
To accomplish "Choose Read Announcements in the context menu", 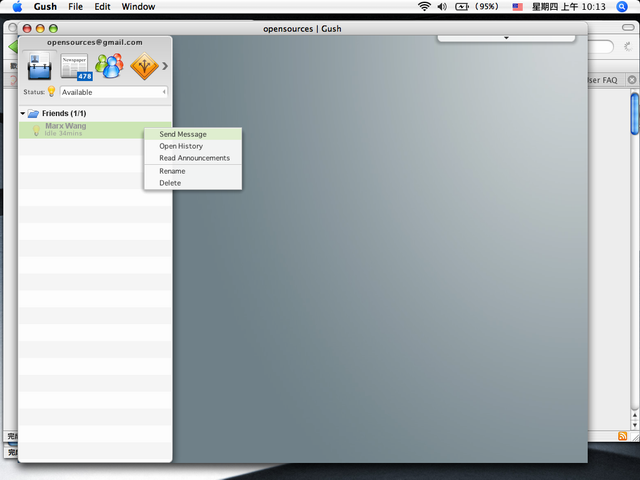I will click(x=193, y=158).
